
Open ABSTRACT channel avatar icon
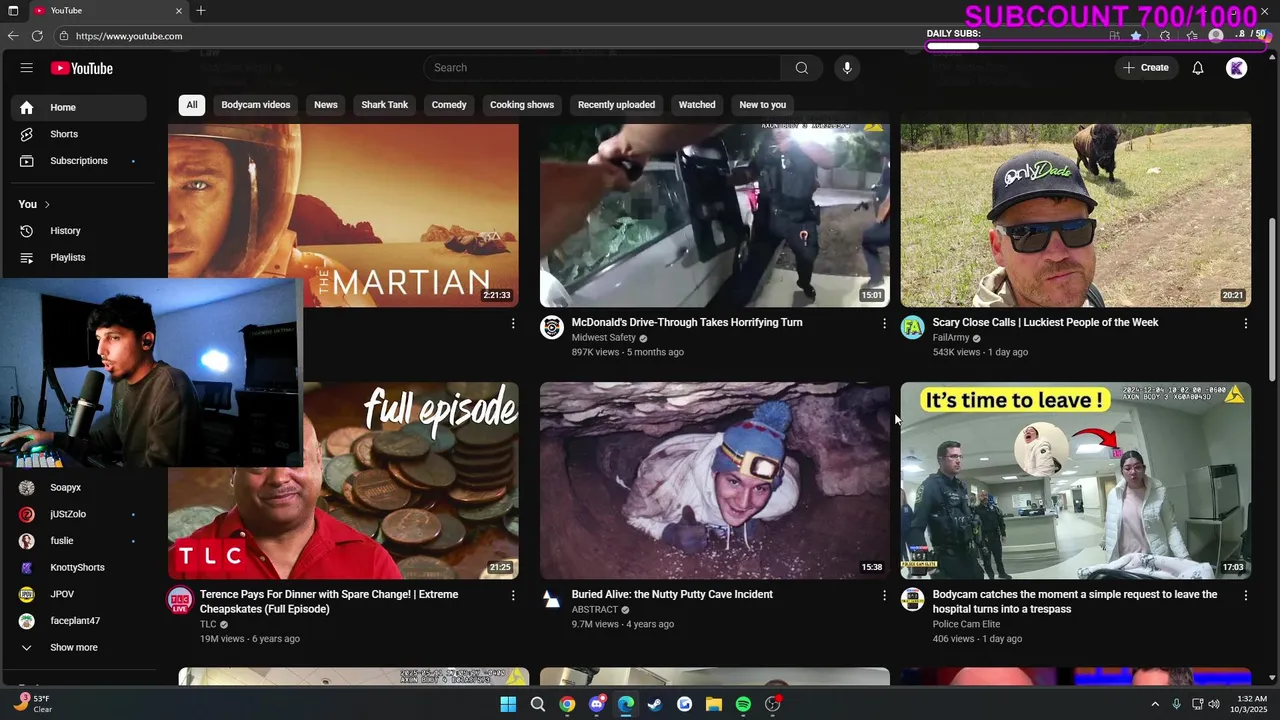click(x=552, y=599)
